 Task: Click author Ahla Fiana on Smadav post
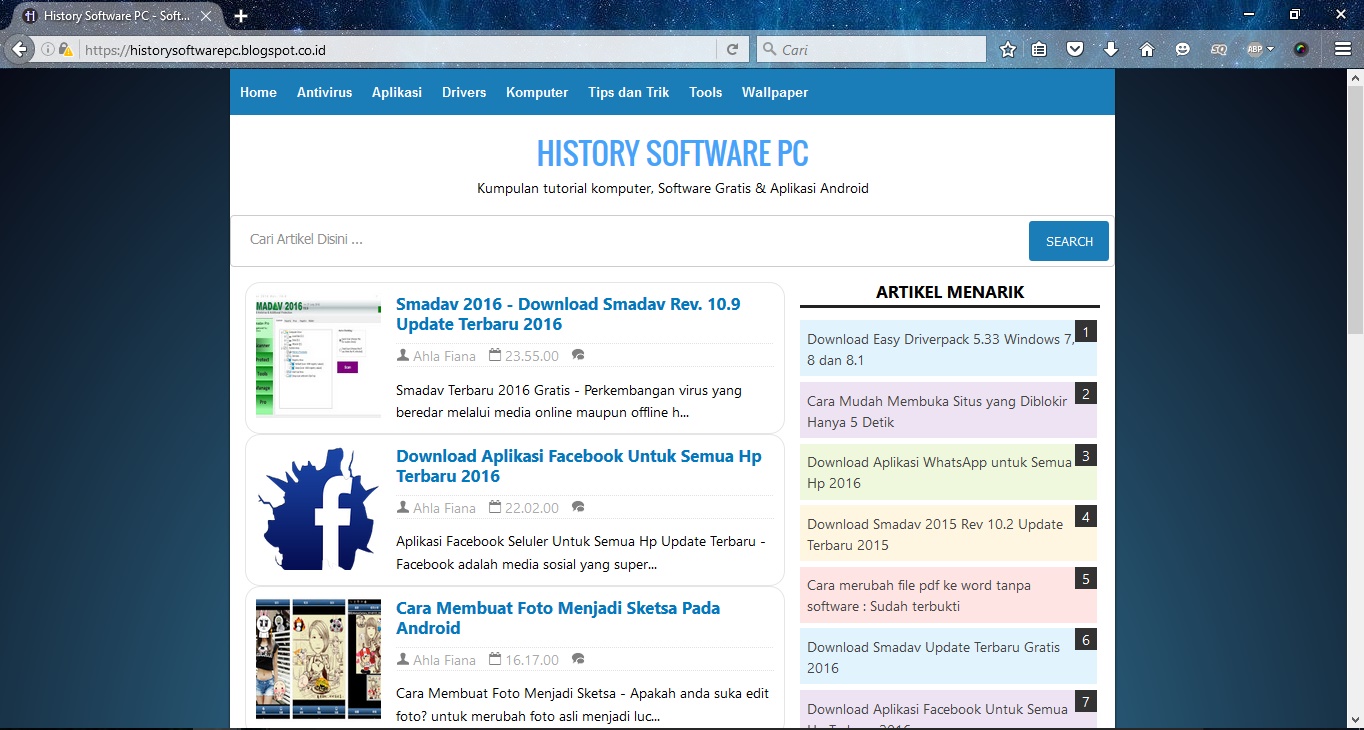click(445, 356)
